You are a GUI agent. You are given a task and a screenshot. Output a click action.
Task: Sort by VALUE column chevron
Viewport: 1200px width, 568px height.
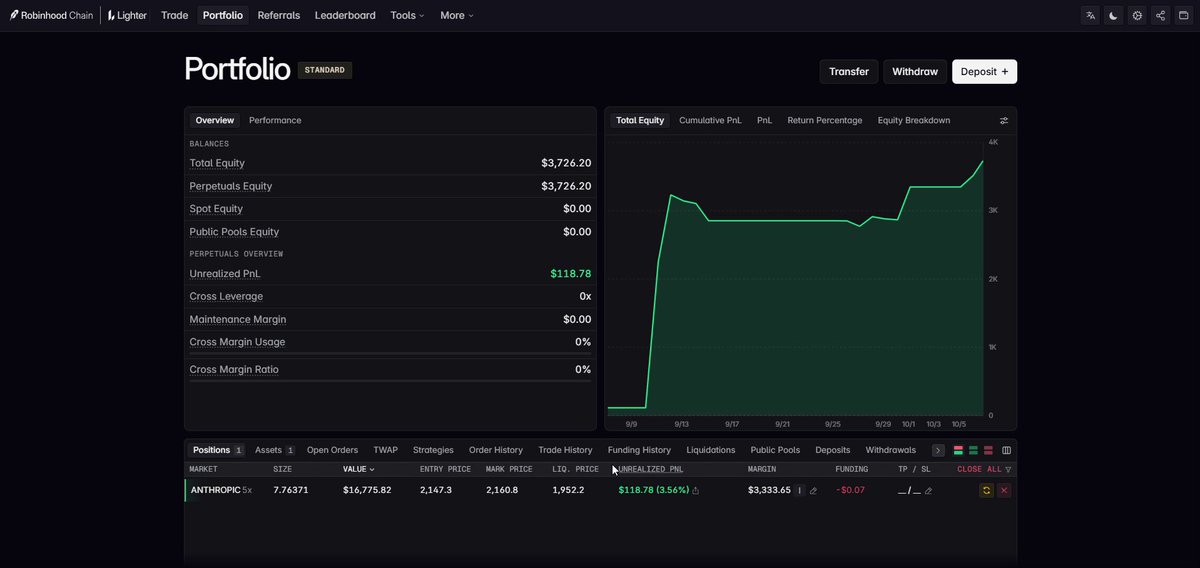pyautogui.click(x=372, y=469)
